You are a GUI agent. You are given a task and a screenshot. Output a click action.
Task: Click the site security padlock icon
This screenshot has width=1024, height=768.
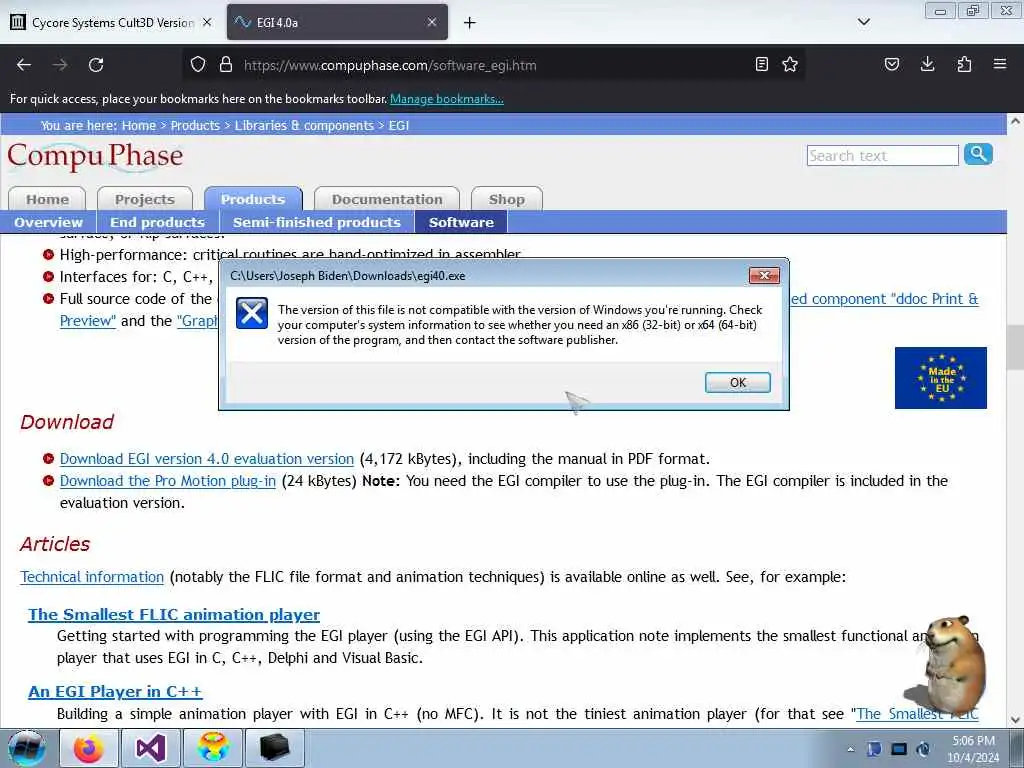tap(226, 65)
